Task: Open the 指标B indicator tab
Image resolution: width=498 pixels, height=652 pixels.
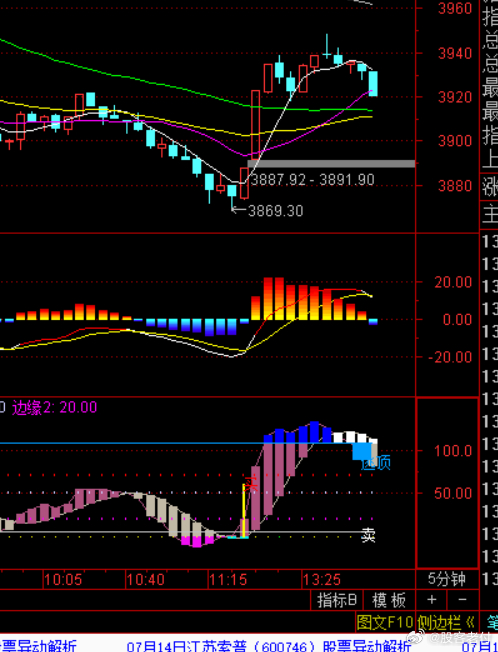Action: (x=337, y=600)
